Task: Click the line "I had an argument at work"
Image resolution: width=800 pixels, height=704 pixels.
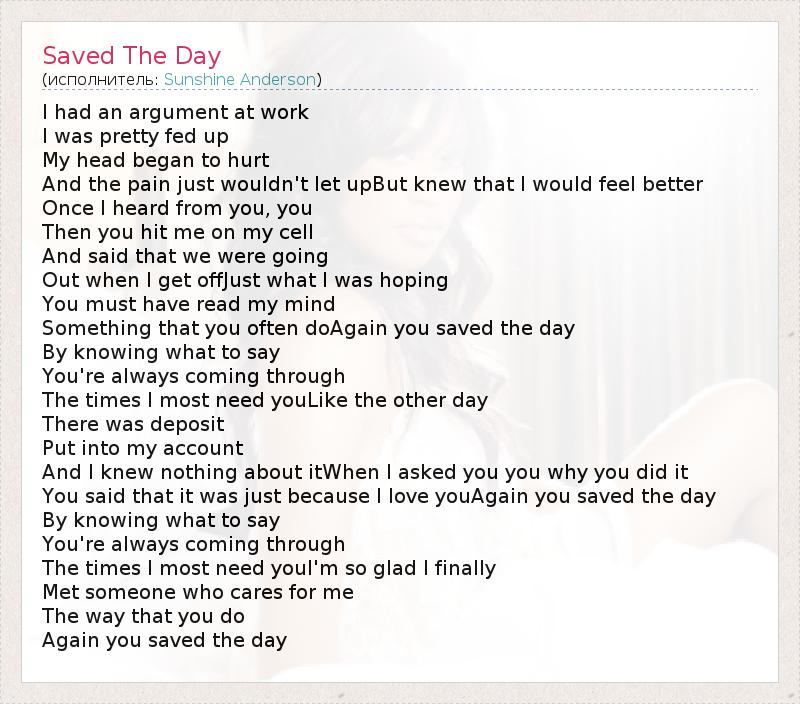Action: (x=175, y=112)
